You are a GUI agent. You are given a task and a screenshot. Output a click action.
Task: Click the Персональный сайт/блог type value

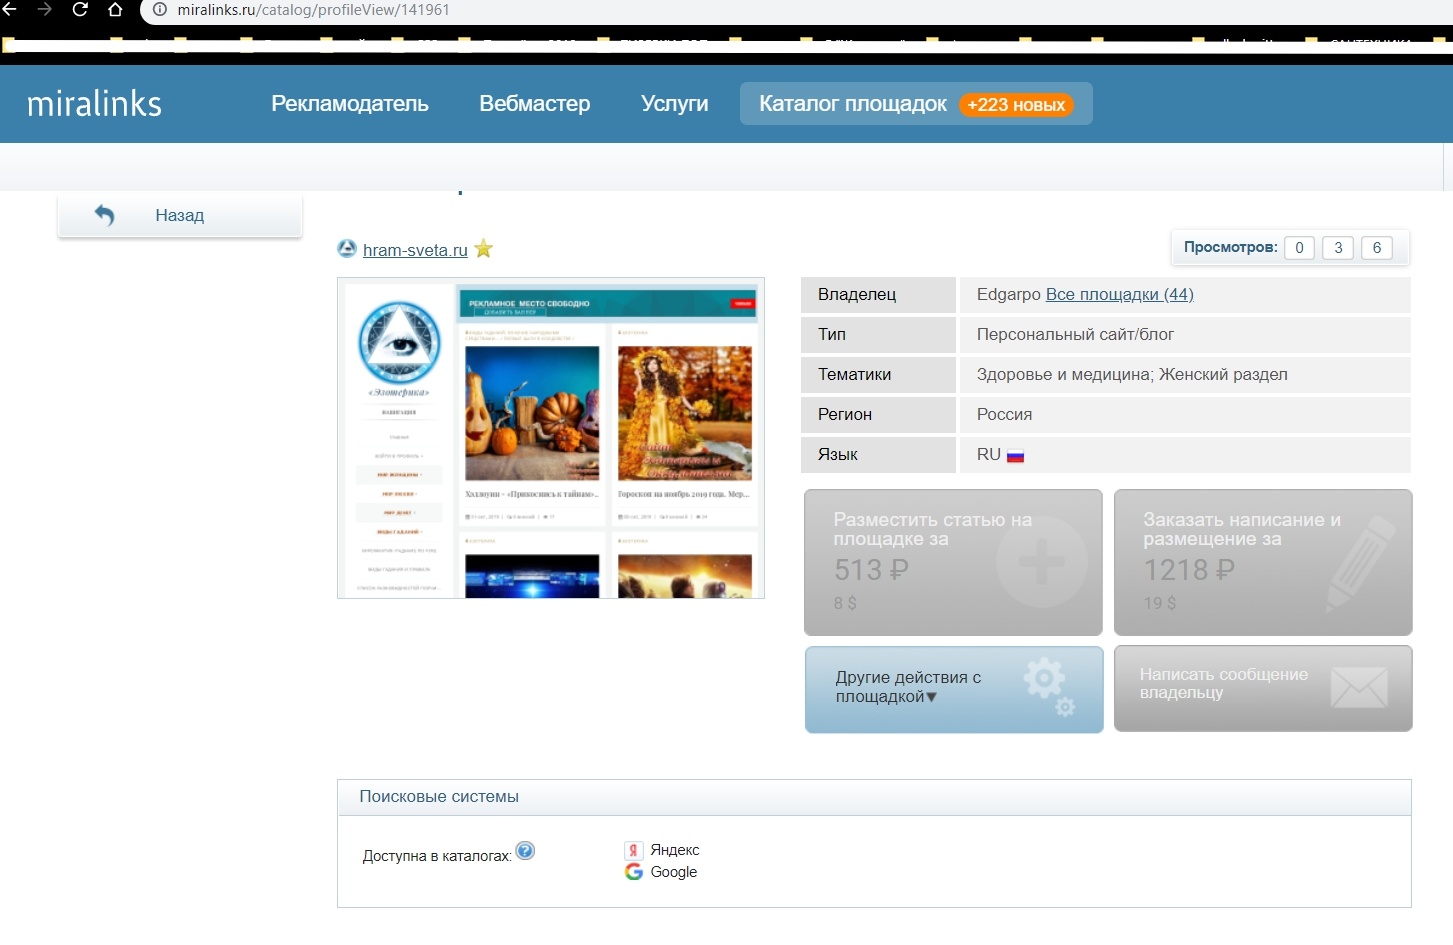coord(1075,334)
